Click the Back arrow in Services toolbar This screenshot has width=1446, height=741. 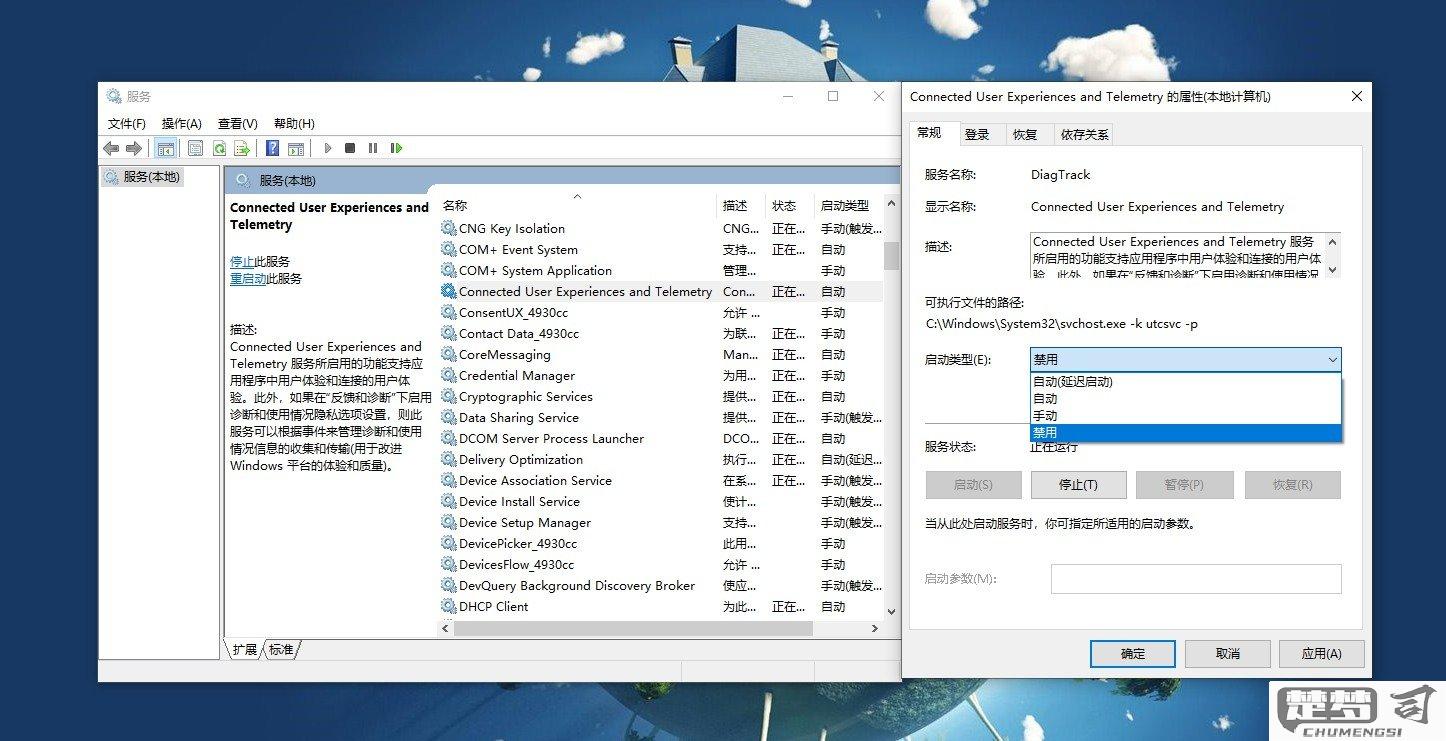pos(111,148)
